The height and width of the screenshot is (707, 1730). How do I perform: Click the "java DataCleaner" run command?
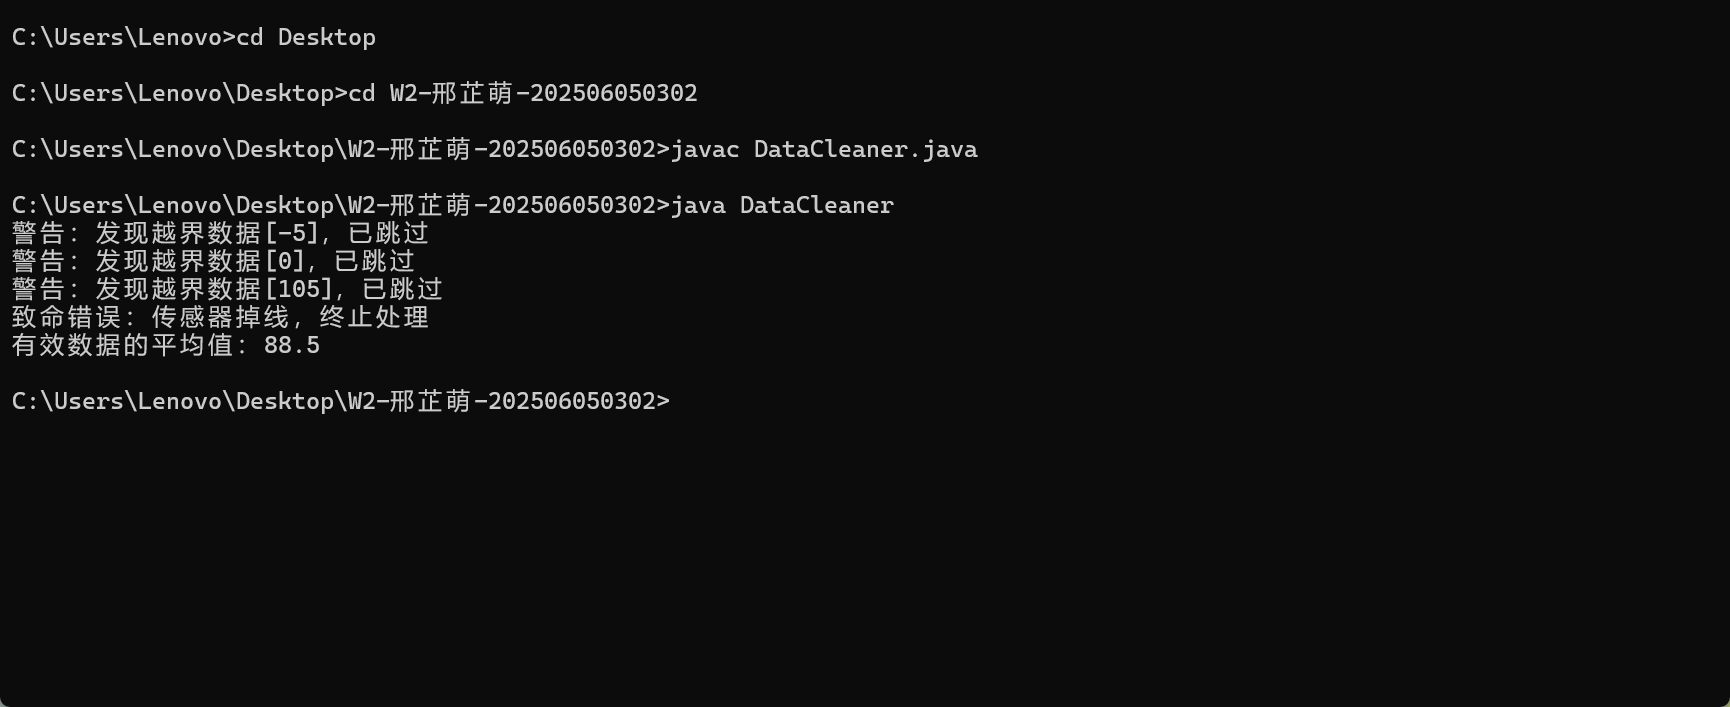click(781, 206)
